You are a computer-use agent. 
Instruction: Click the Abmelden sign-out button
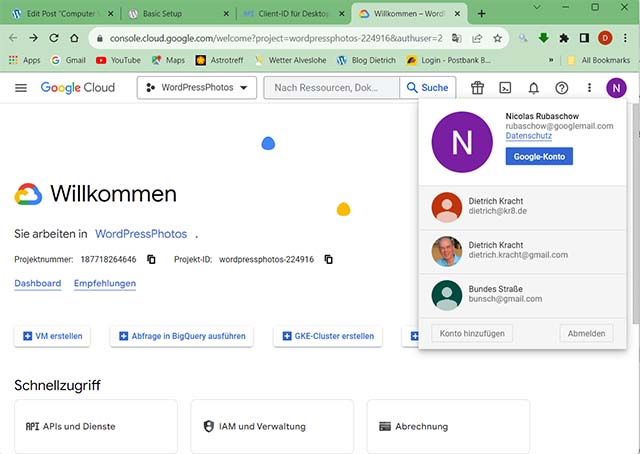tap(587, 333)
